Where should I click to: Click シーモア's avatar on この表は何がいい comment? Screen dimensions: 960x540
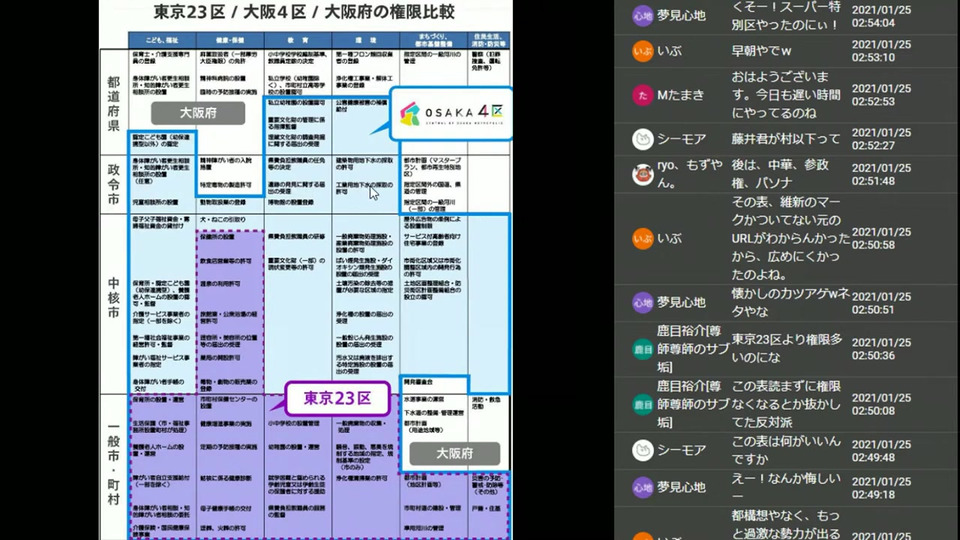[642, 451]
